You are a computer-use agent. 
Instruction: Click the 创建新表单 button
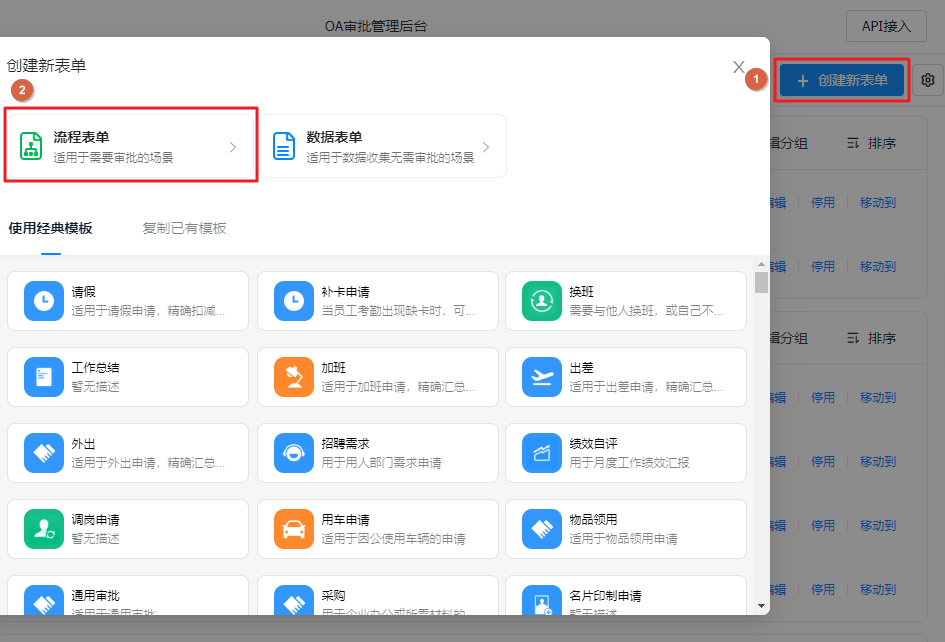click(841, 79)
